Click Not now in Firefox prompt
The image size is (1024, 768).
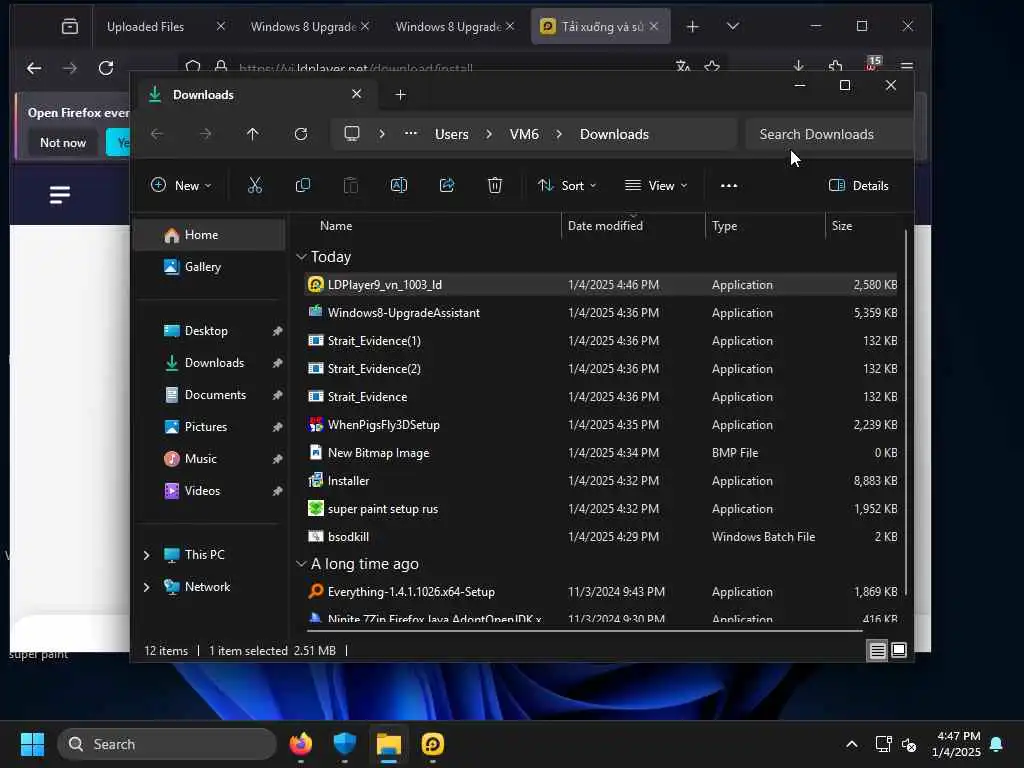pyautogui.click(x=63, y=142)
